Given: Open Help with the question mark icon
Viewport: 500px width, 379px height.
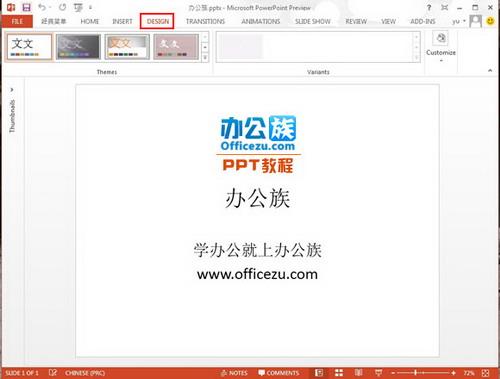Looking at the screenshot, I should click(429, 7).
